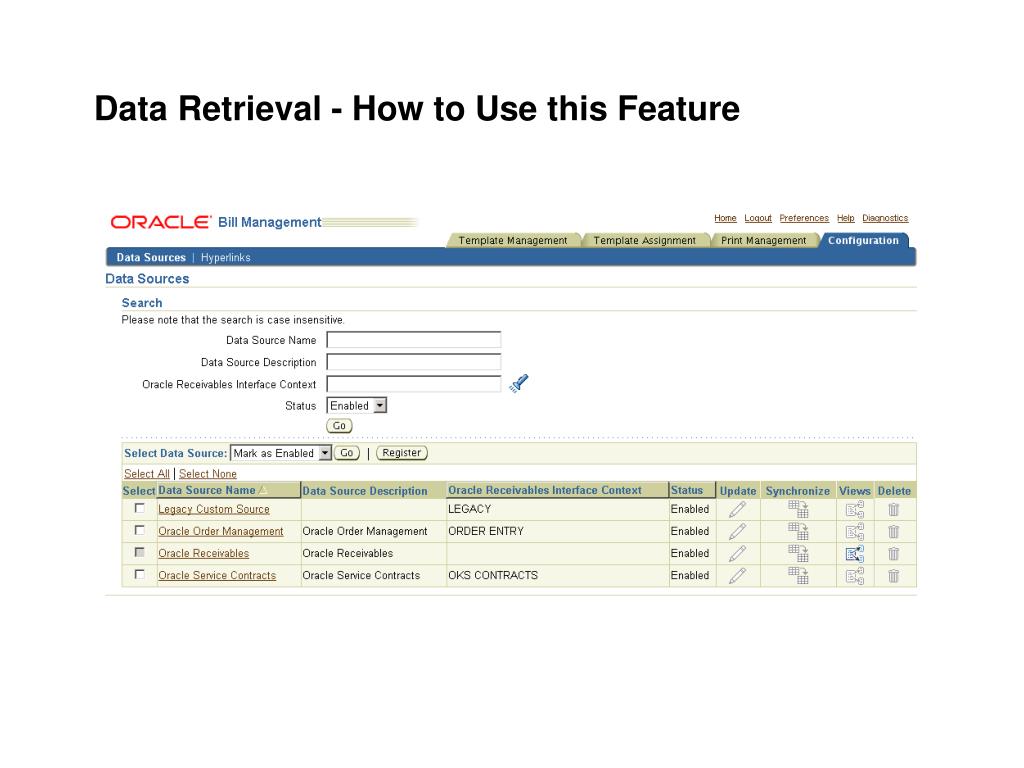The image size is (1024, 768).
Task: Check the Oracle Receivables checkbox
Action: pos(139,552)
